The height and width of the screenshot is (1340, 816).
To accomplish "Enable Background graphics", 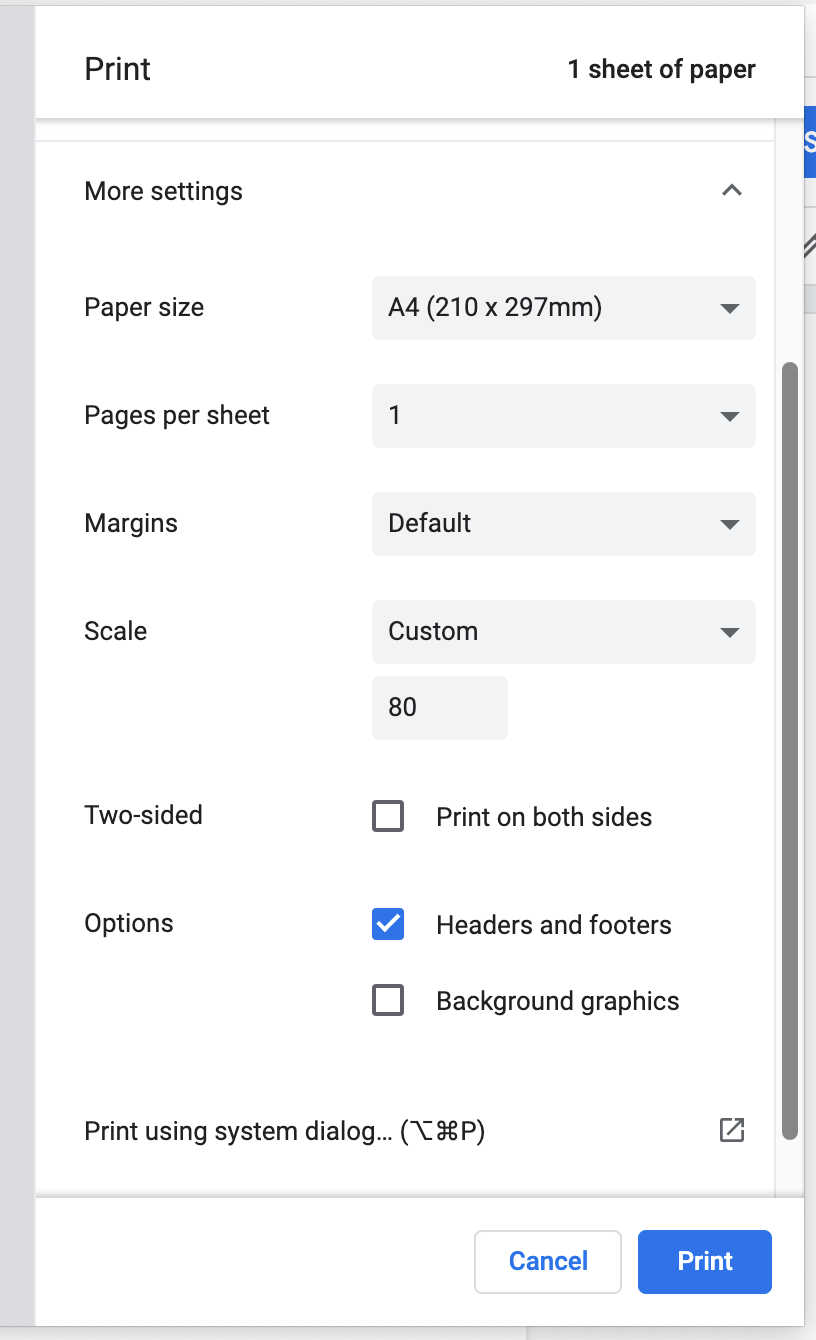I will (x=388, y=1000).
